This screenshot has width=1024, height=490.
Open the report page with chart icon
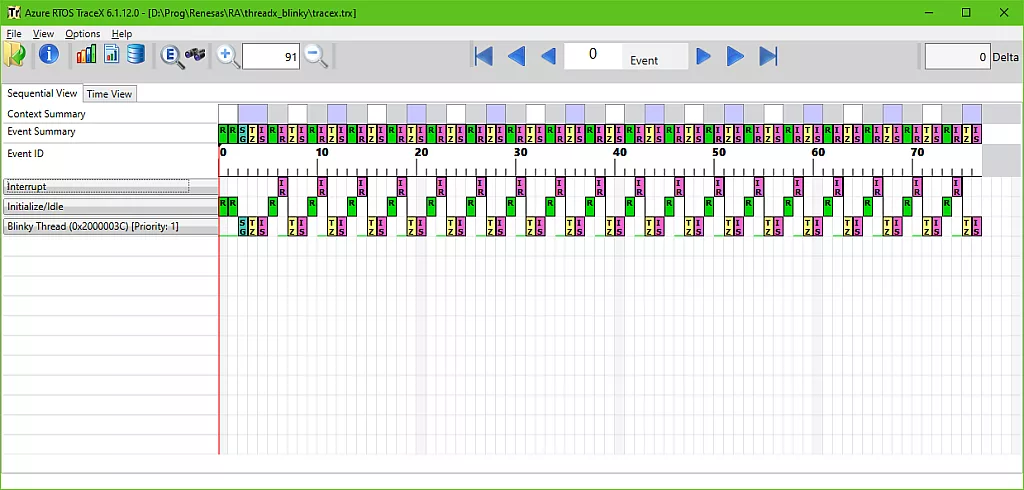(x=112, y=55)
